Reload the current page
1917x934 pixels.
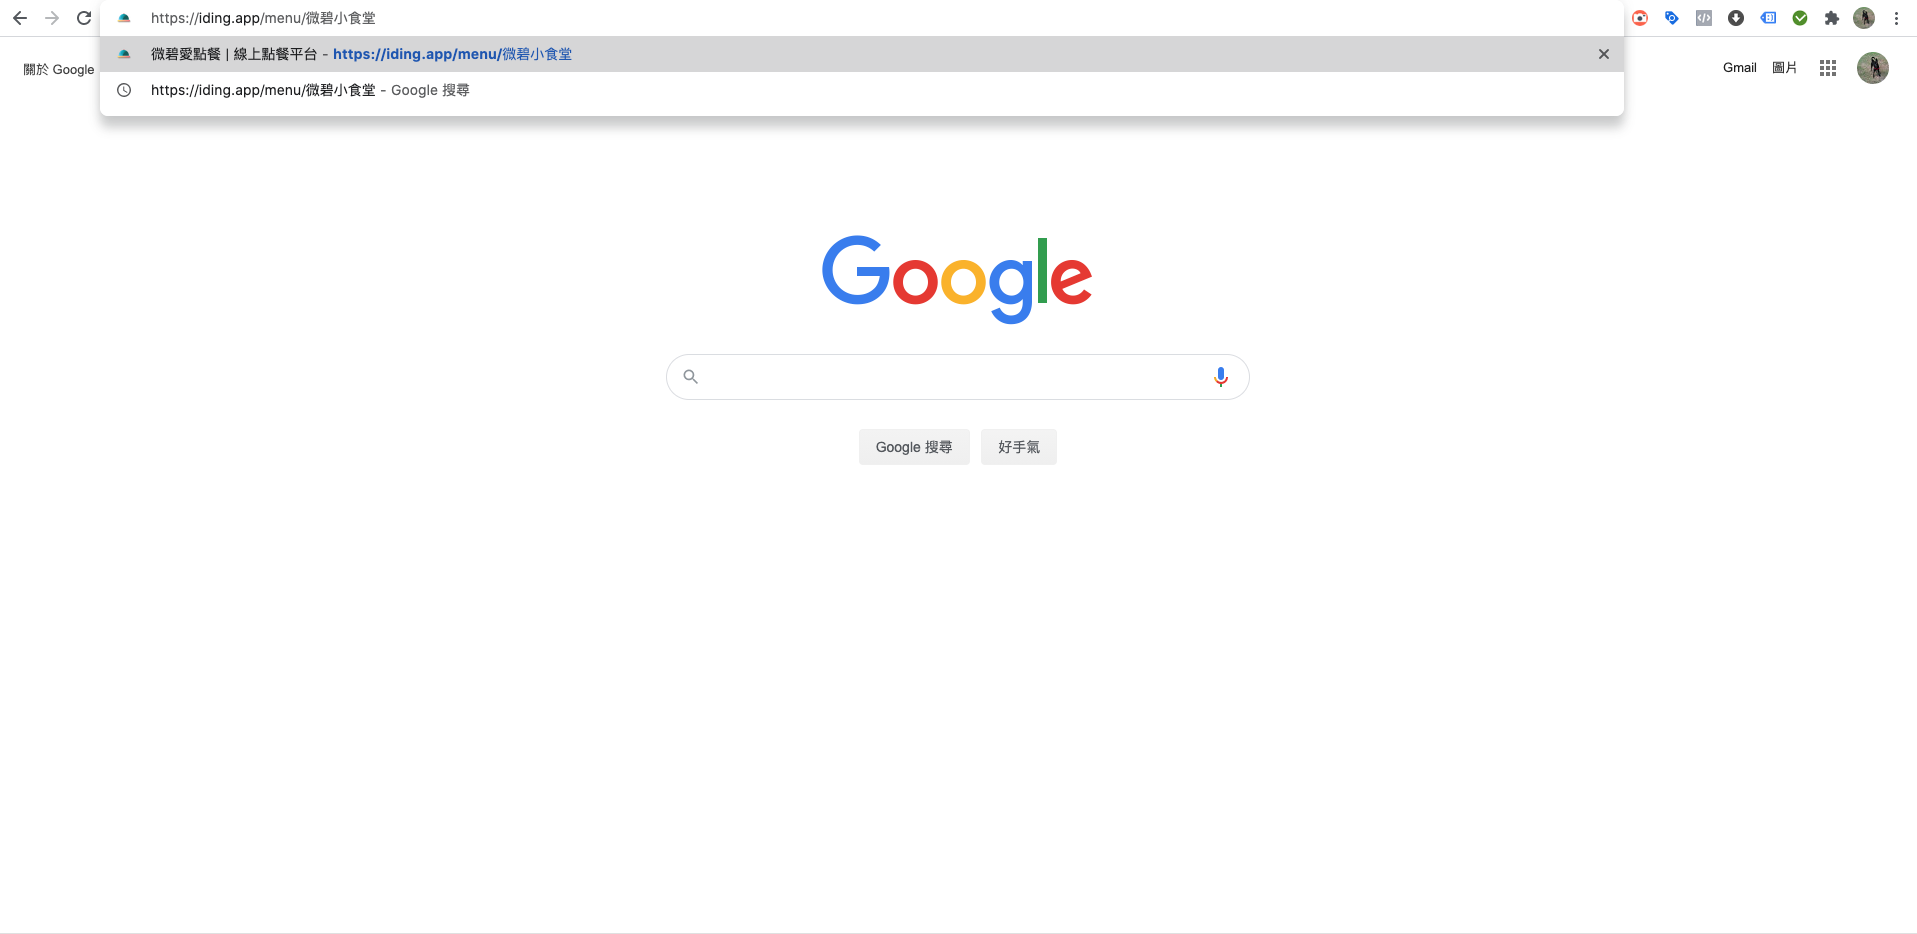(x=84, y=18)
